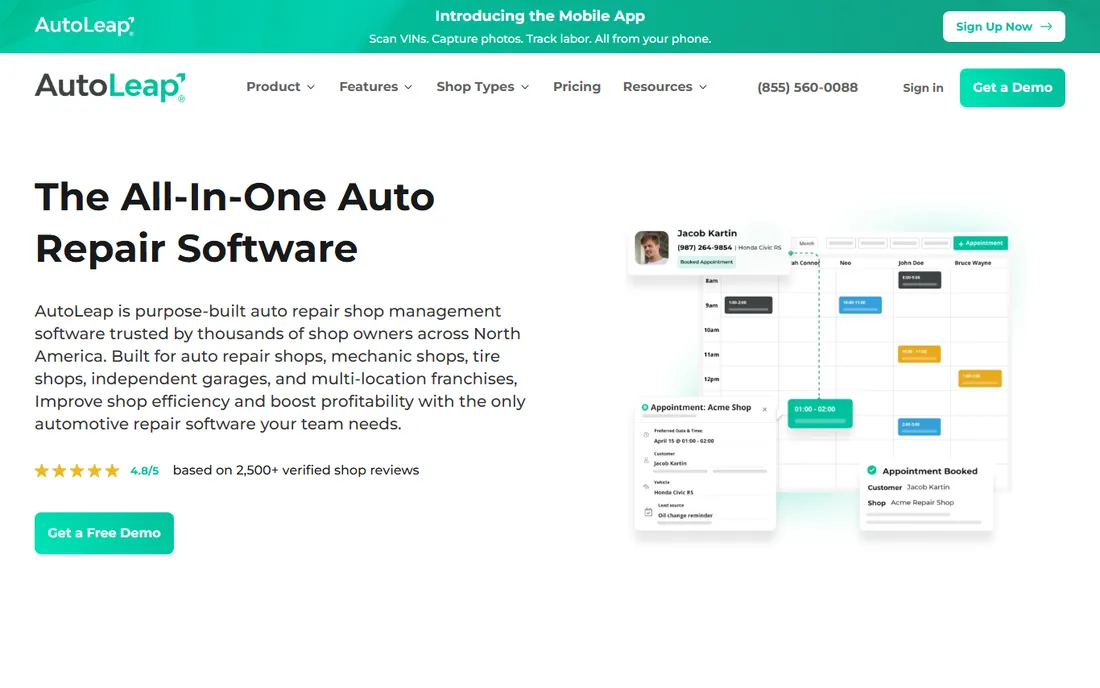Select the blue appointment block lowest in John Doe's column
Image resolution: width=1100 pixels, height=688 pixels.
[x=919, y=426]
